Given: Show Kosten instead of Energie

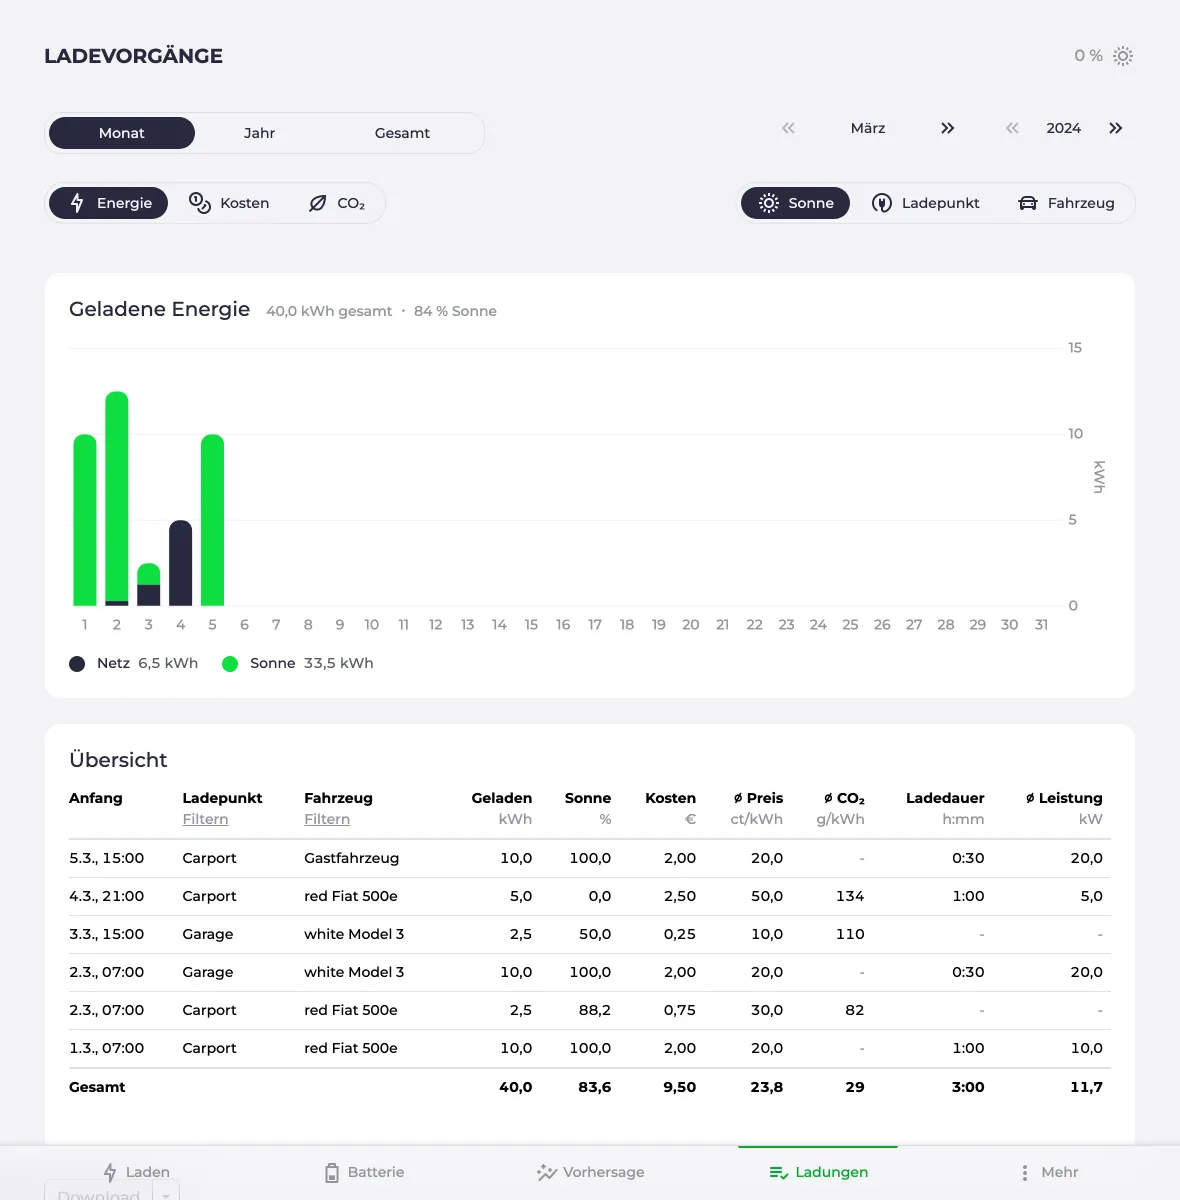Looking at the screenshot, I should 230,203.
